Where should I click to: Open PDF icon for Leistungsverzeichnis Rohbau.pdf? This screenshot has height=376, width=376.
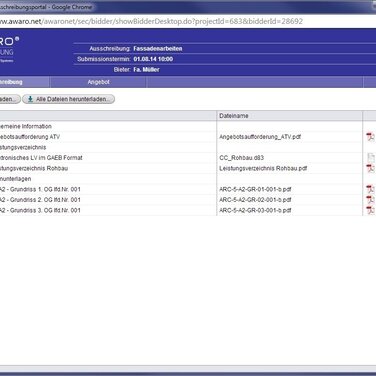pyautogui.click(x=370, y=168)
